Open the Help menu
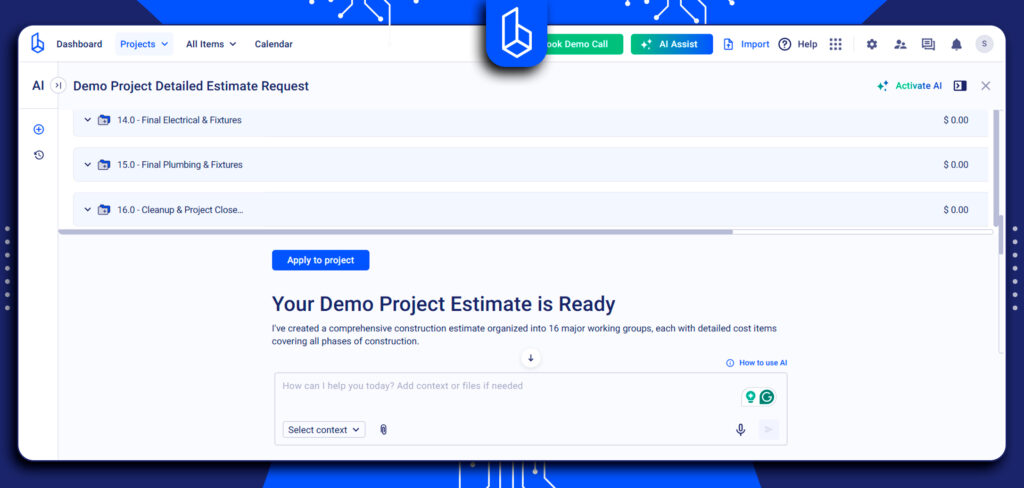 click(798, 44)
